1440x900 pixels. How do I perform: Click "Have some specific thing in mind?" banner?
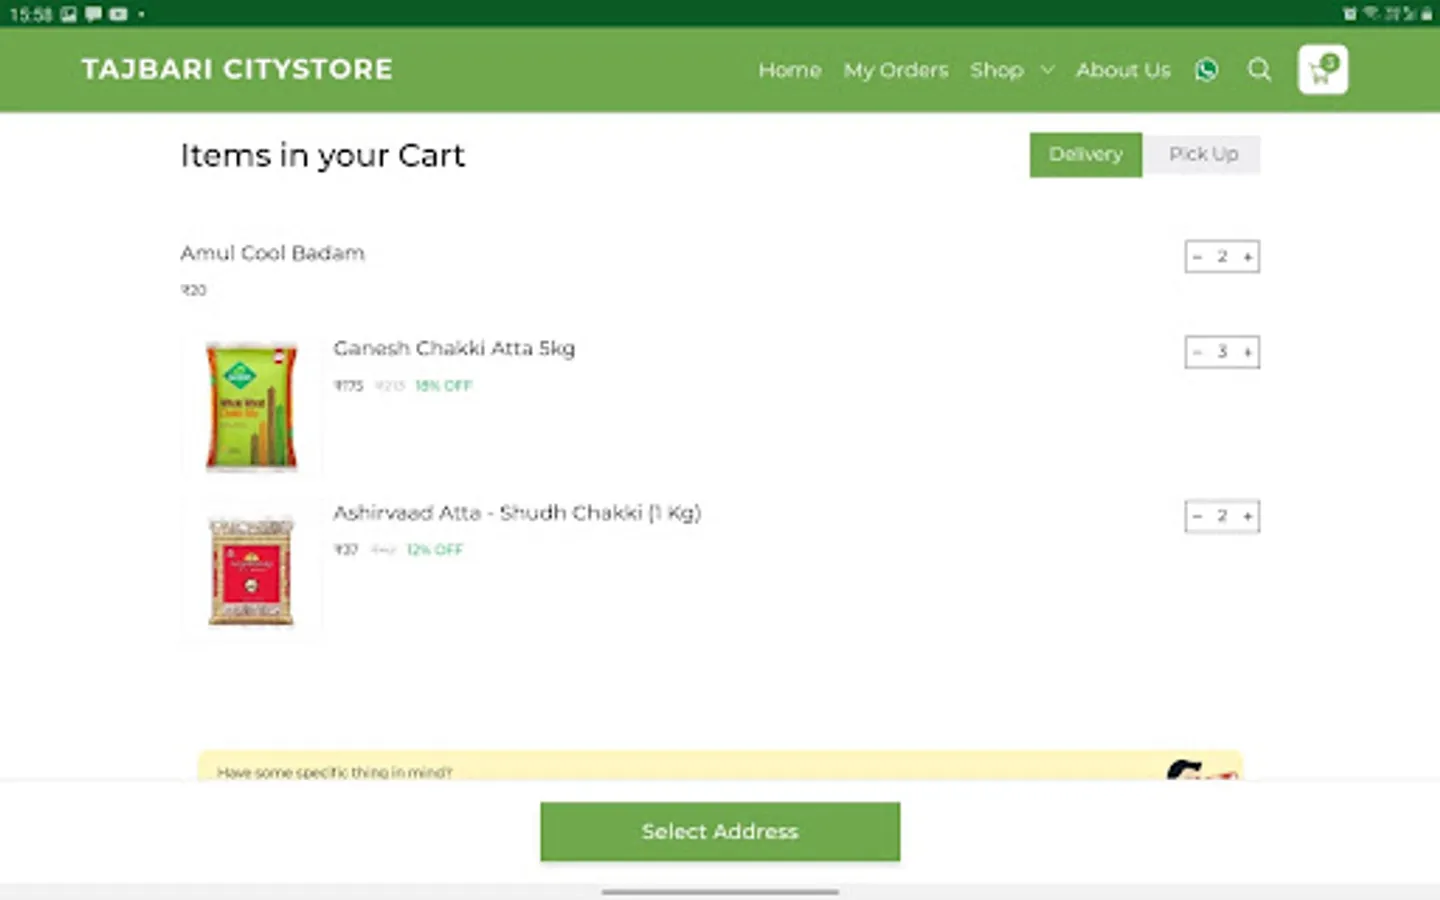(x=720, y=766)
